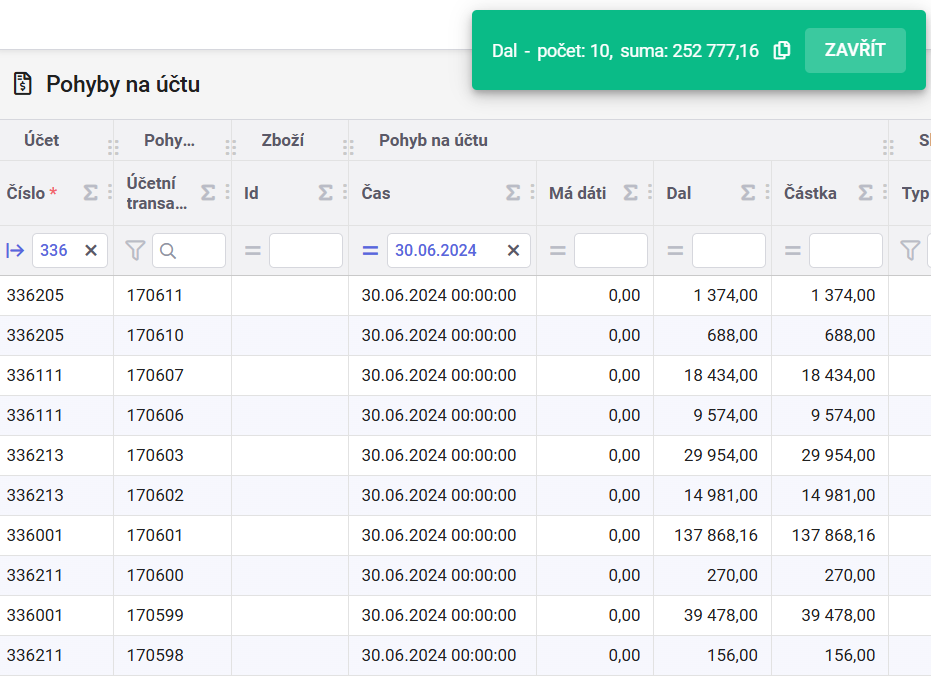Click the sum icon in Dal column
The width and height of the screenshot is (931, 683).
(x=748, y=192)
